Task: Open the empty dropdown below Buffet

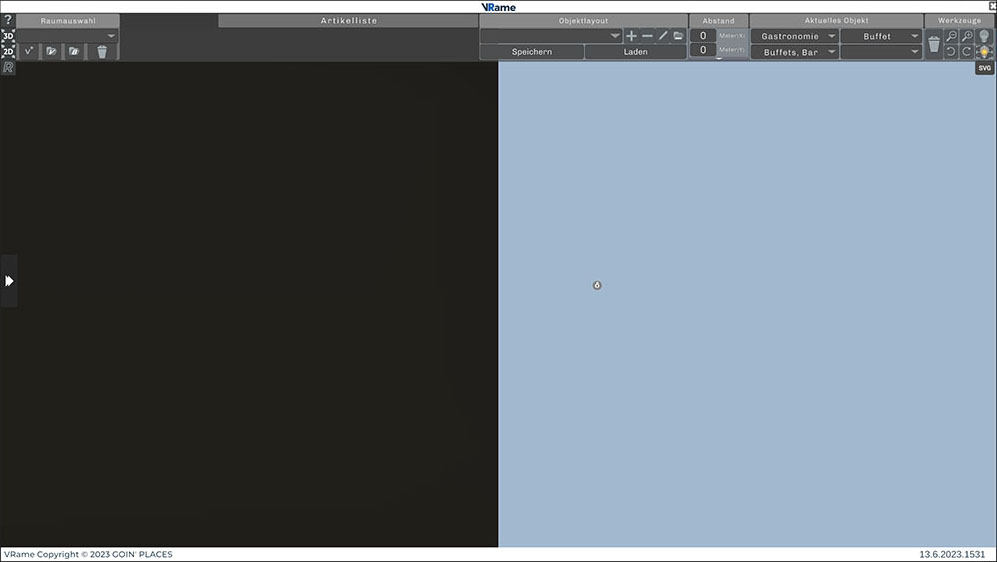Action: [x=881, y=52]
